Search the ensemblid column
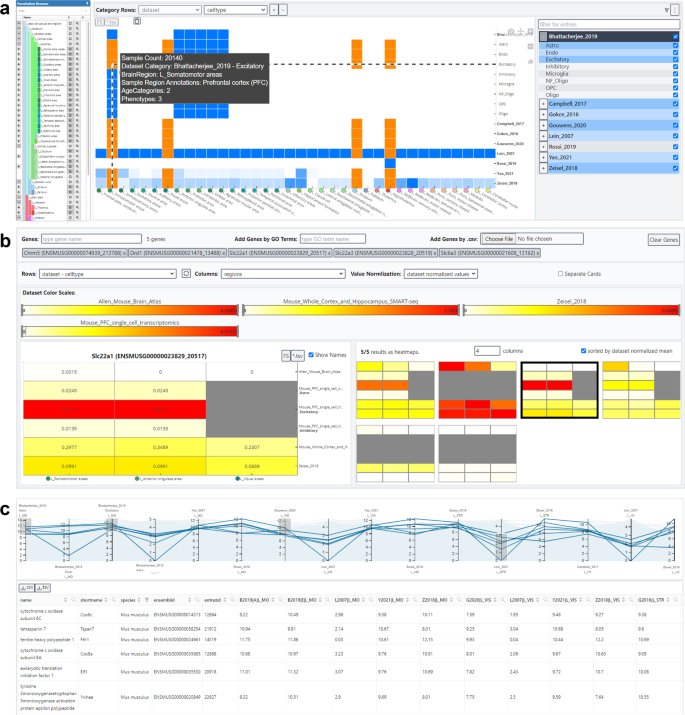Image resolution: width=685 pixels, height=715 pixels. coord(197,600)
